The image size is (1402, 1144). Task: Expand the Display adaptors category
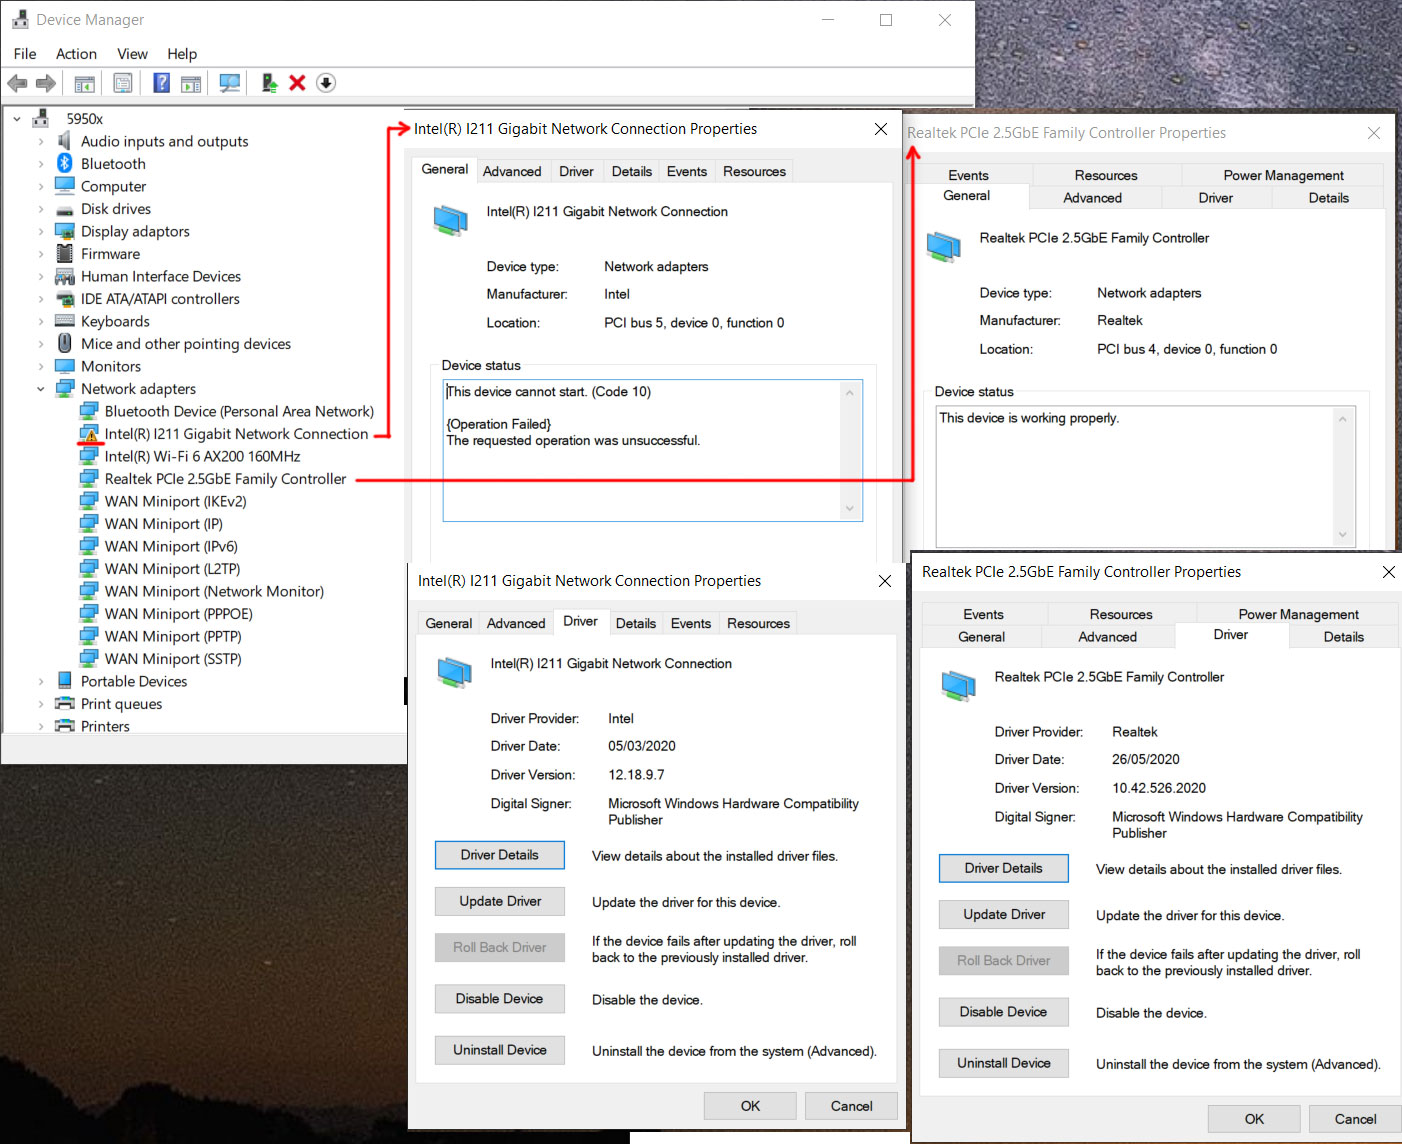pos(41,232)
